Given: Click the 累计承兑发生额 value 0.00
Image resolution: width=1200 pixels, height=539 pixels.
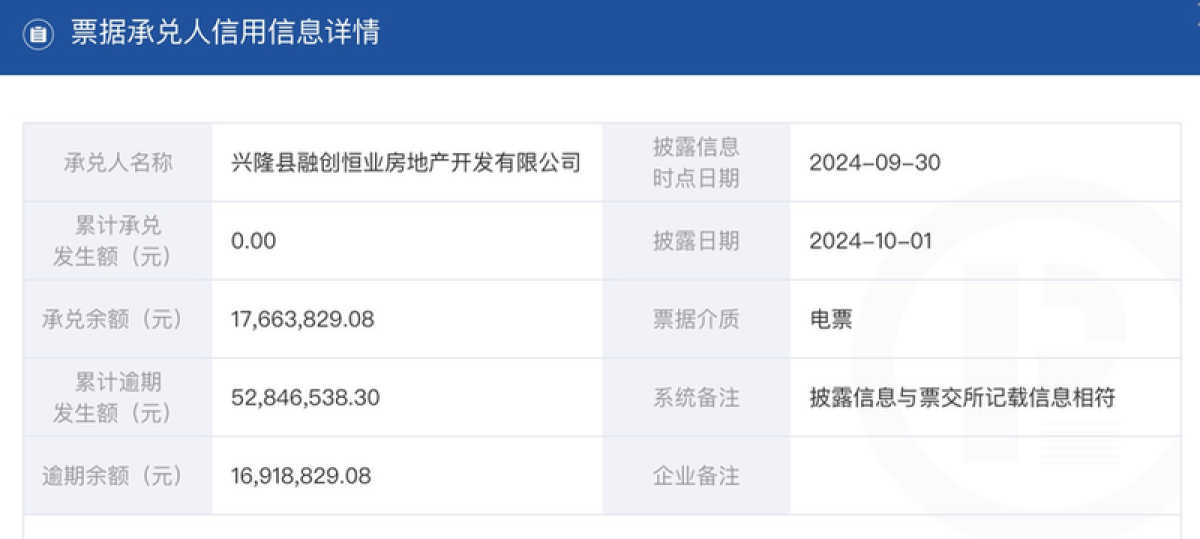Looking at the screenshot, I should (253, 240).
